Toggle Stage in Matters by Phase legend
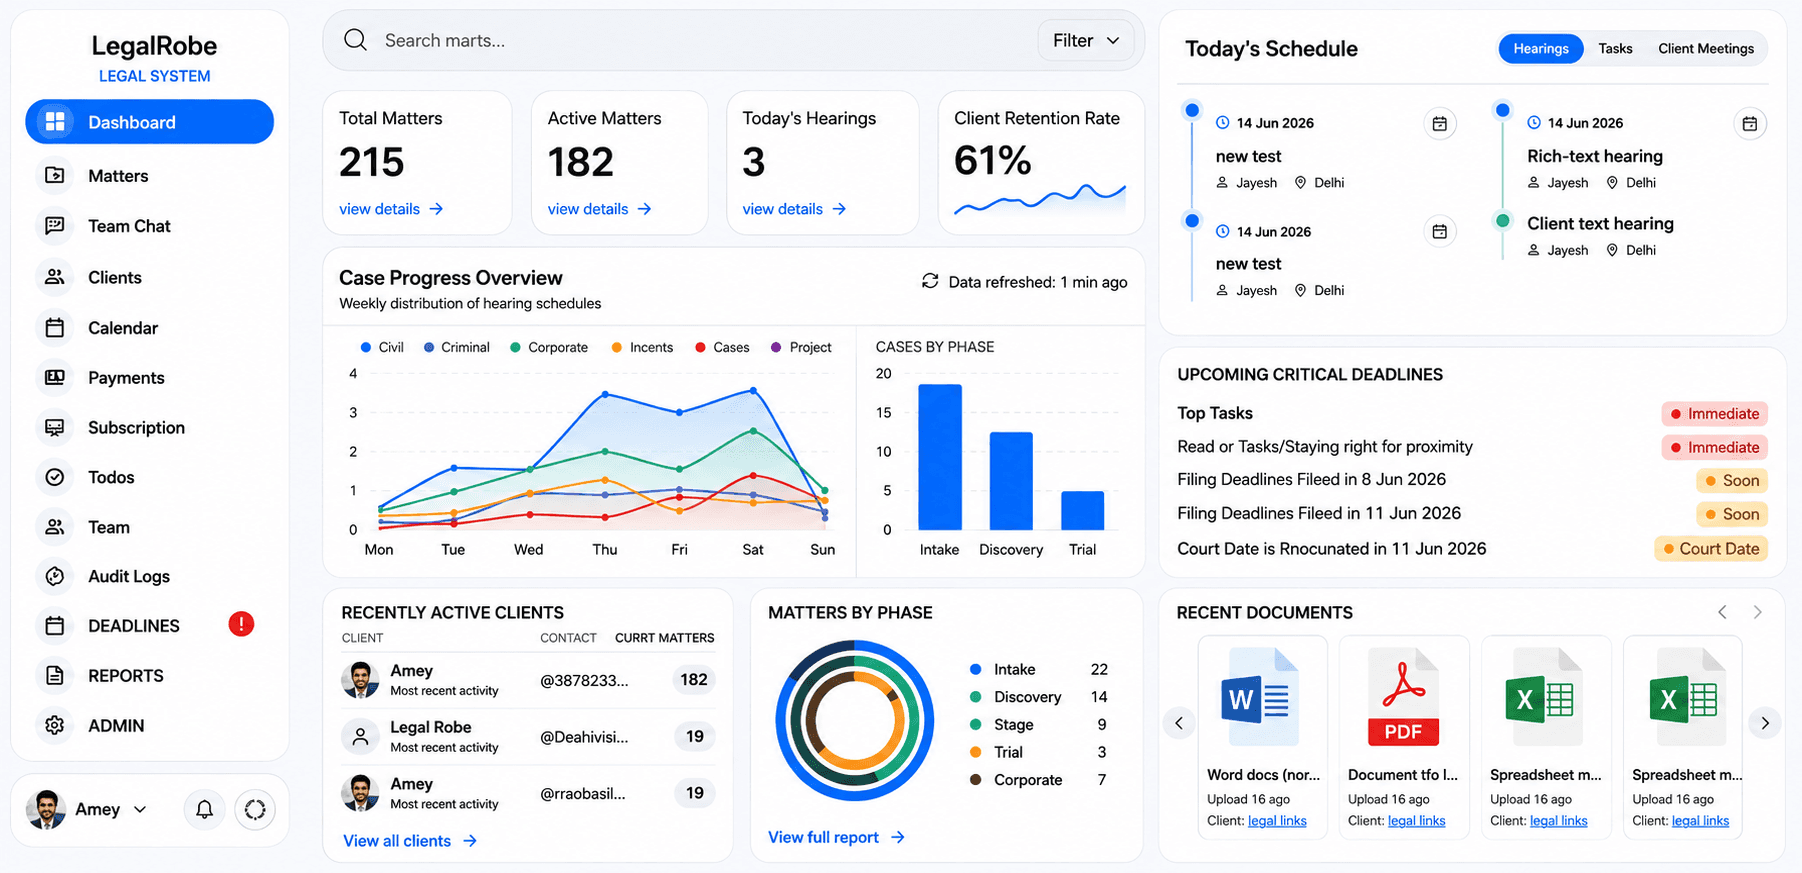The height and width of the screenshot is (873, 1802). click(x=1002, y=724)
